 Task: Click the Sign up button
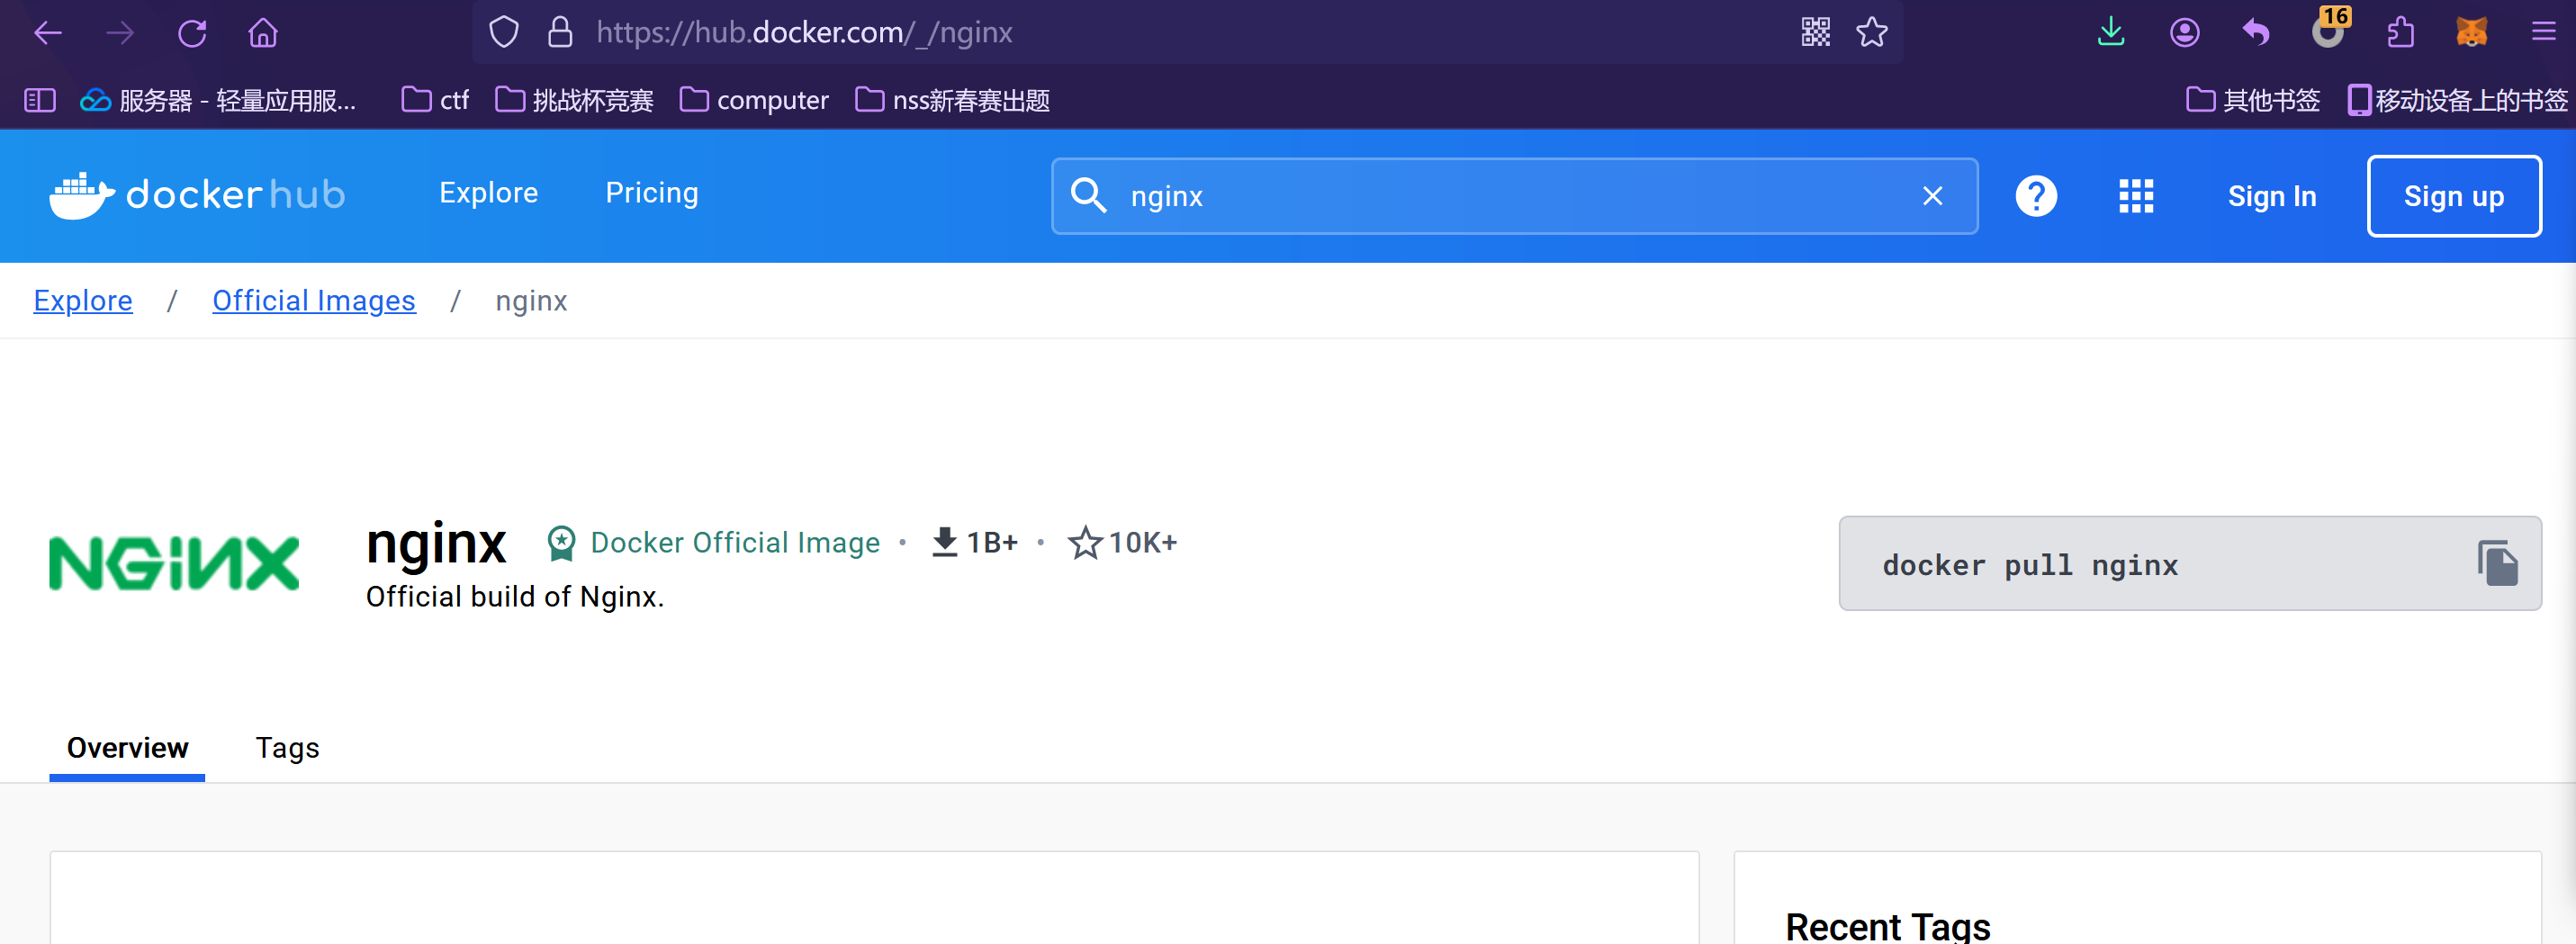[2454, 196]
